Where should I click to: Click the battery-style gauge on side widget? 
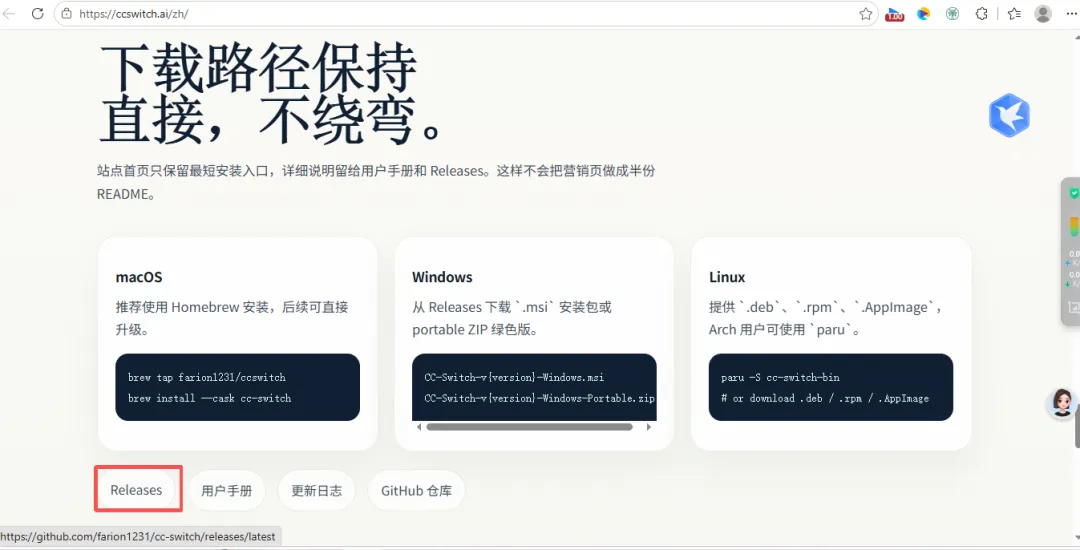pyautogui.click(x=1074, y=227)
